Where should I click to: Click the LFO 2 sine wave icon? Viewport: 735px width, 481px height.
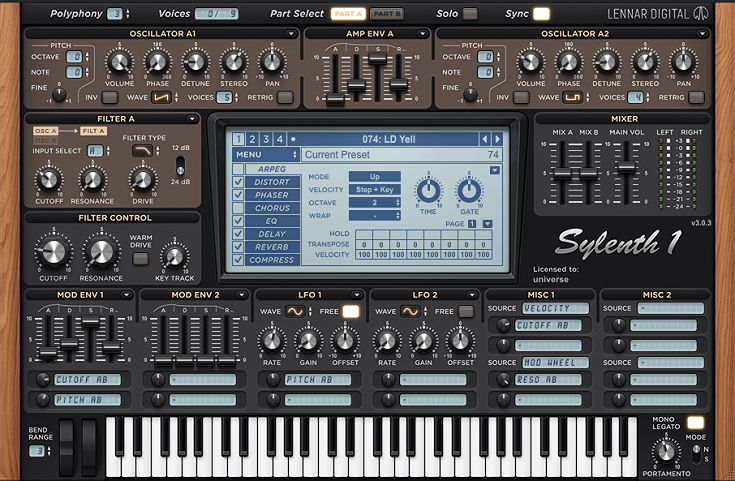[410, 311]
